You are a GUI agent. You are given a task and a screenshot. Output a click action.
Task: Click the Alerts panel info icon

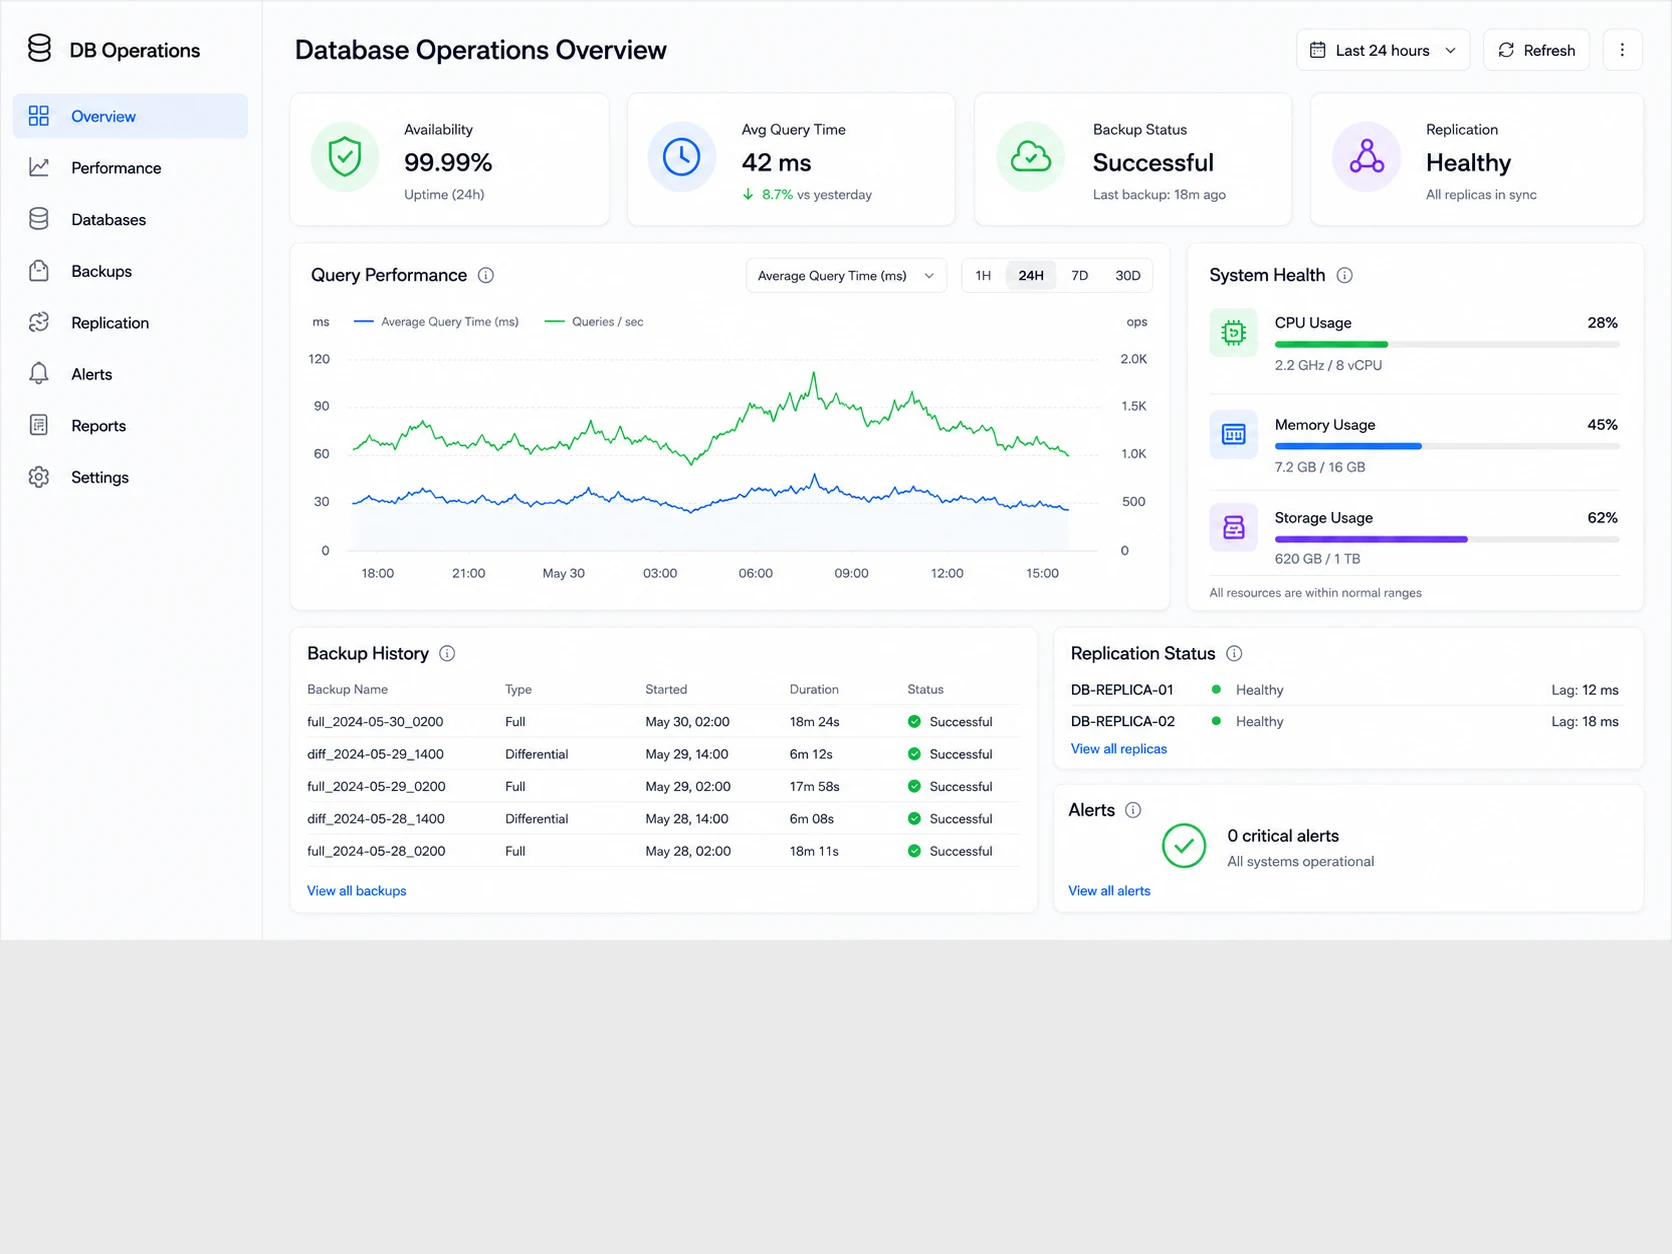[1133, 810]
